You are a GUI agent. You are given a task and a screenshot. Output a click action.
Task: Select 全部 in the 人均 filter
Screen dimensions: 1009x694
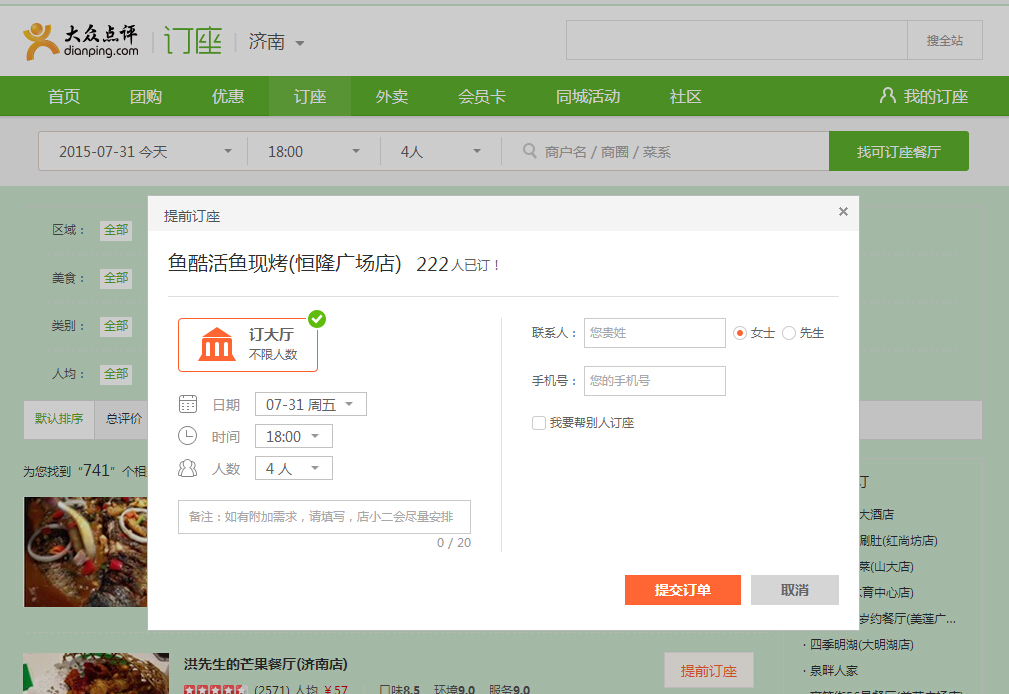(116, 374)
